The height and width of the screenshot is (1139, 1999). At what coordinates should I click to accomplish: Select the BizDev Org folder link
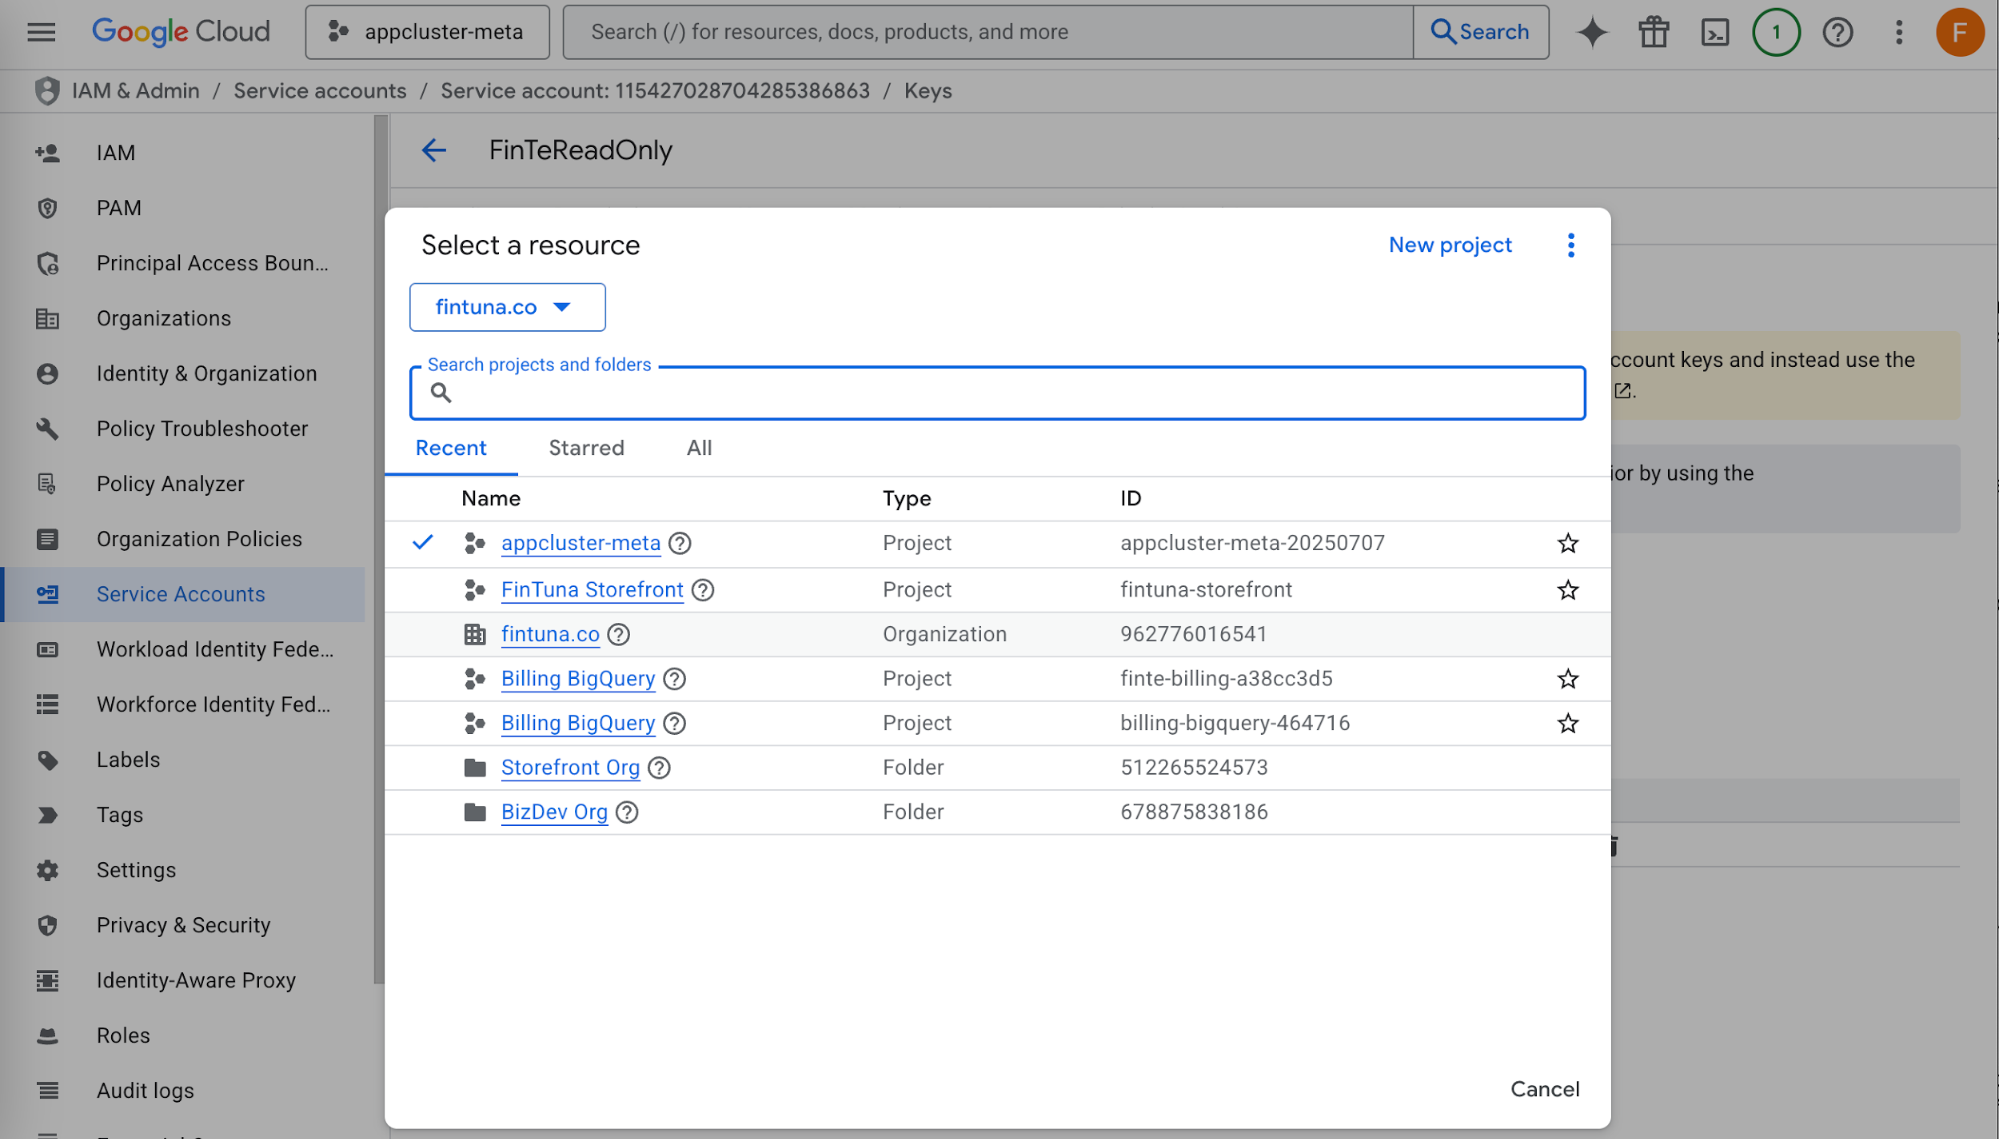pos(554,812)
